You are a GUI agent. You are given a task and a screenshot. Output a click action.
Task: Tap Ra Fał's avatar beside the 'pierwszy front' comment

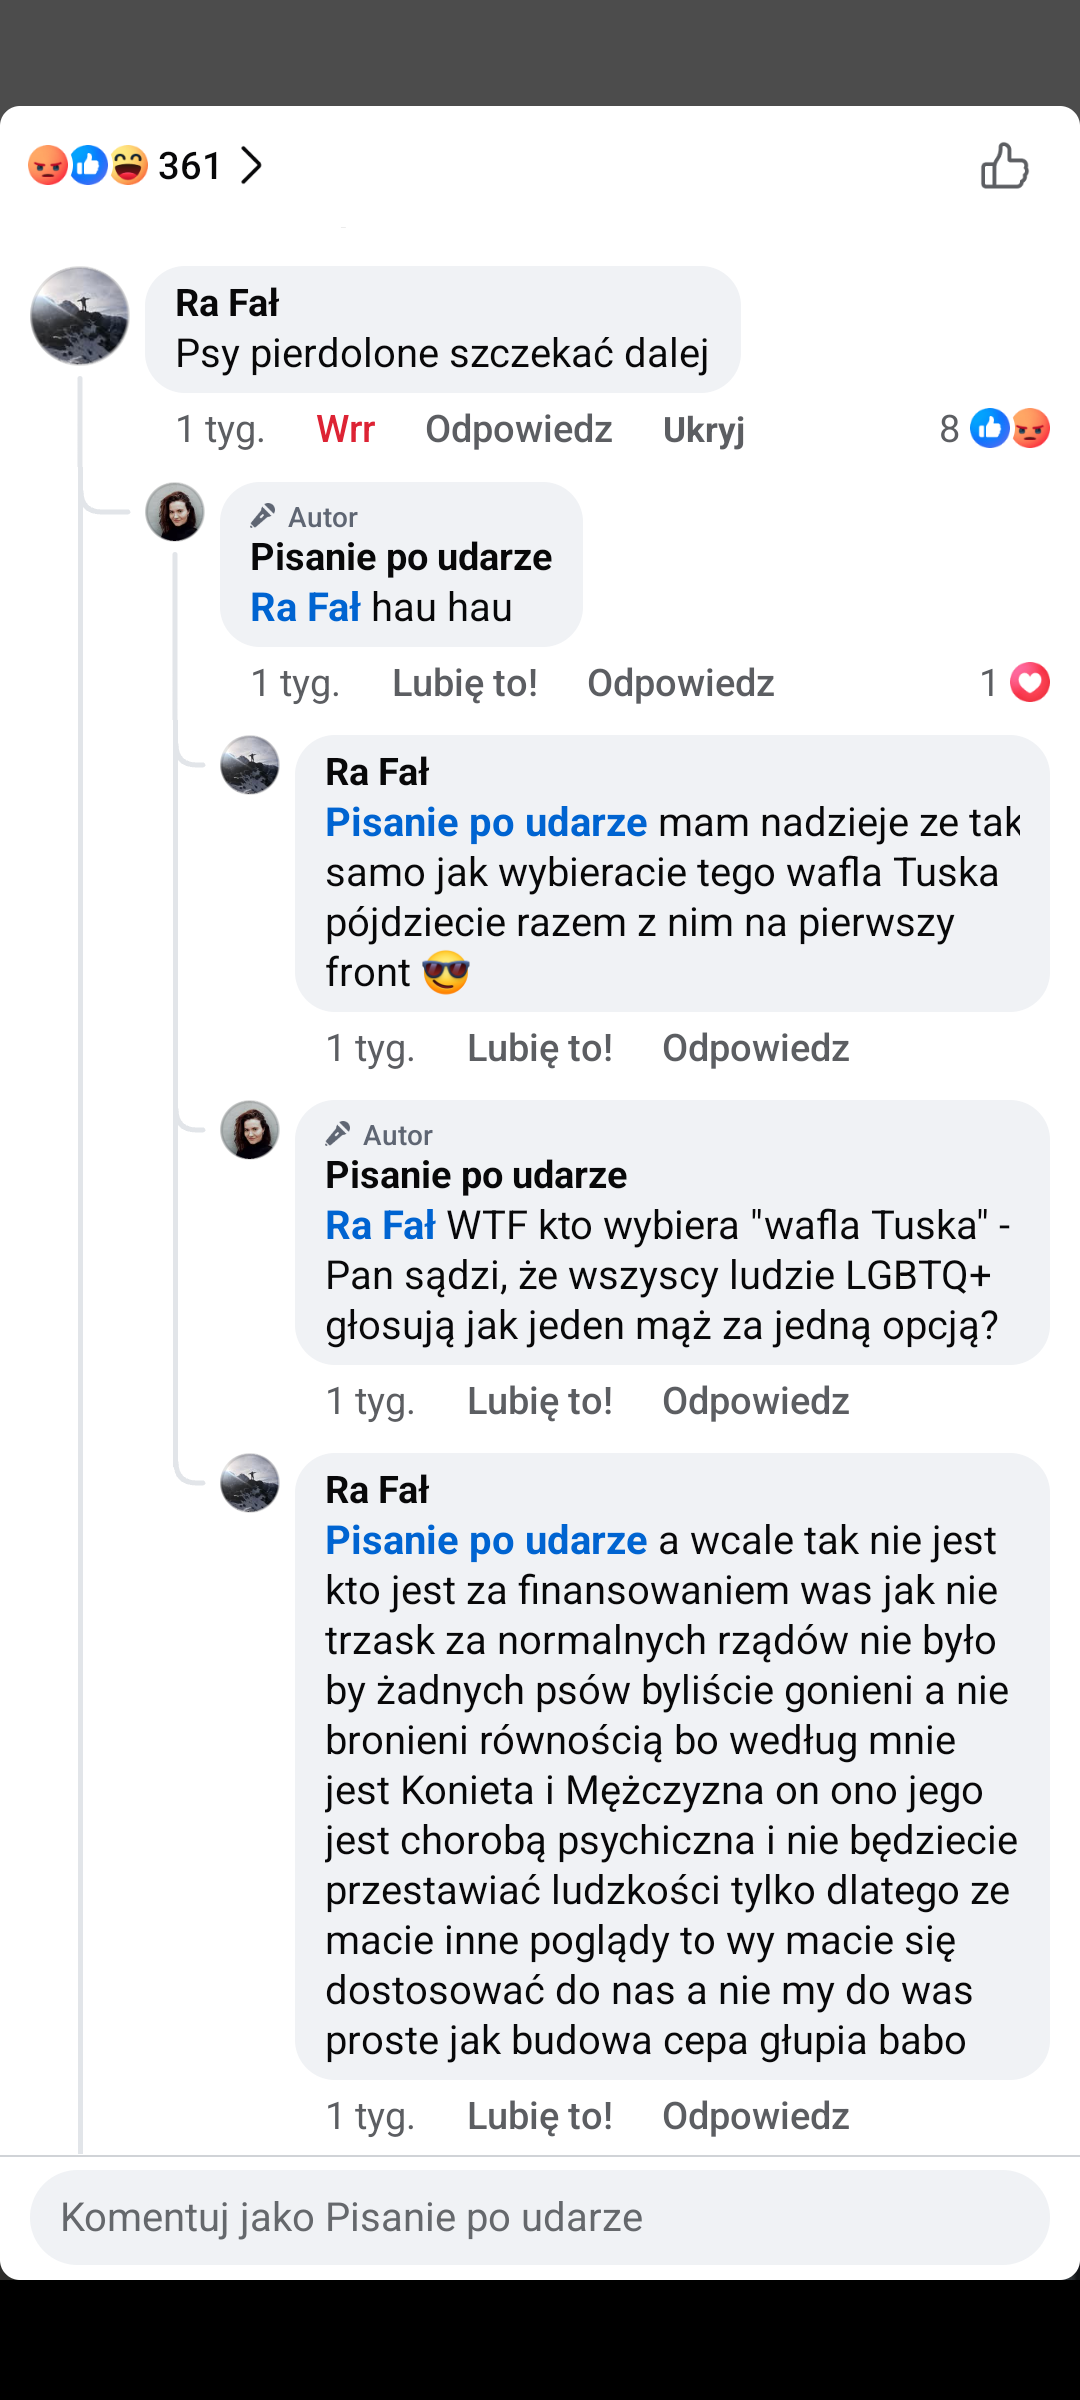tap(250, 766)
